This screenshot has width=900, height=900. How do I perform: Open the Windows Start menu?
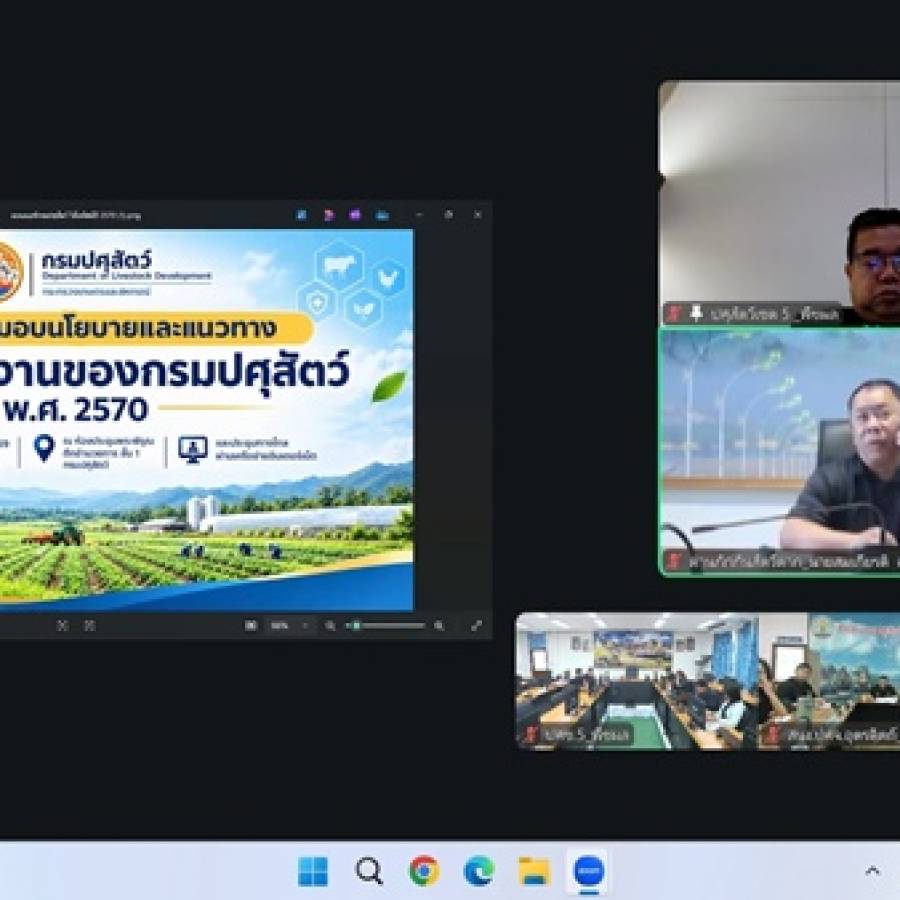[313, 871]
